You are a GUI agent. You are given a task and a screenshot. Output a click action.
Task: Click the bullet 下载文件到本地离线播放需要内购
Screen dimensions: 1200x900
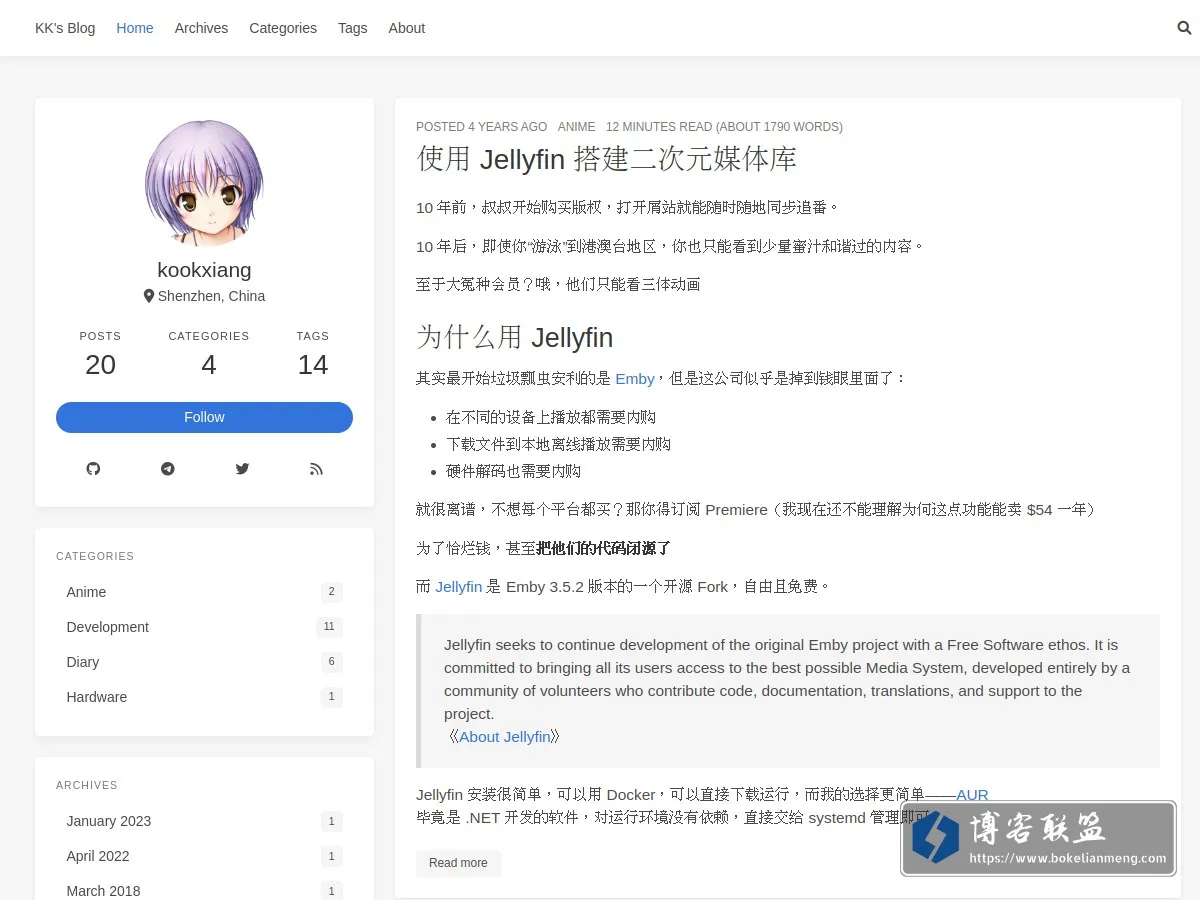pyautogui.click(x=558, y=444)
